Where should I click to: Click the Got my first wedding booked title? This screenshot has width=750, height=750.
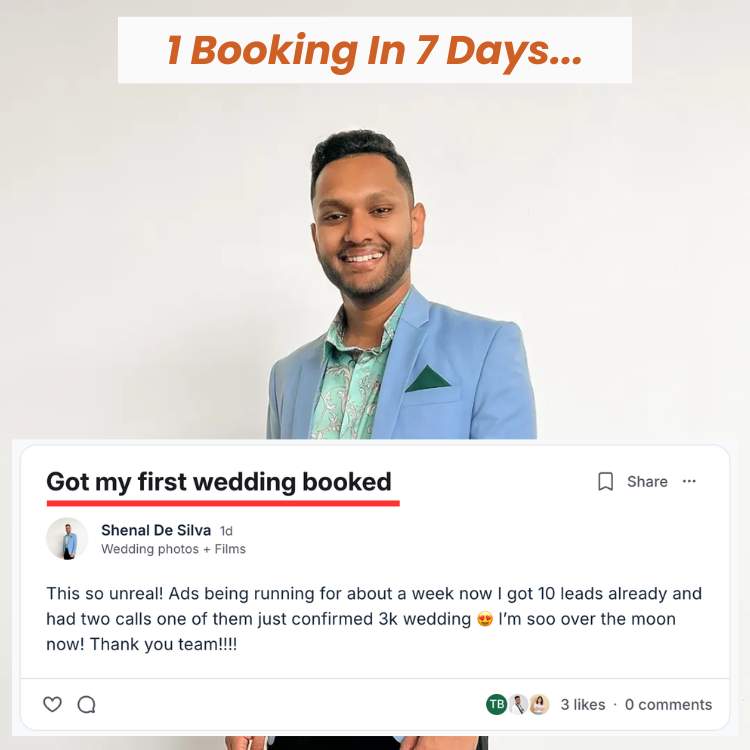[219, 481]
